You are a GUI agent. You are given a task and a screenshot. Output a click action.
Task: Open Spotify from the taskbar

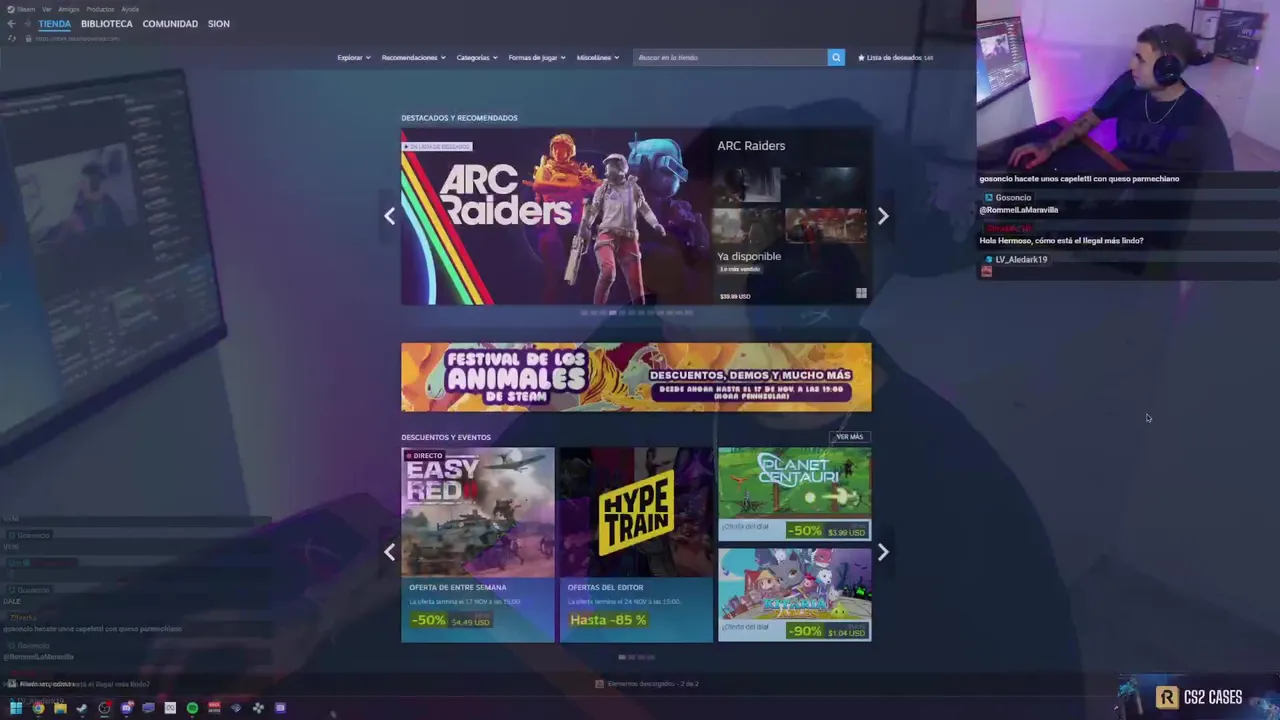pyautogui.click(x=192, y=708)
